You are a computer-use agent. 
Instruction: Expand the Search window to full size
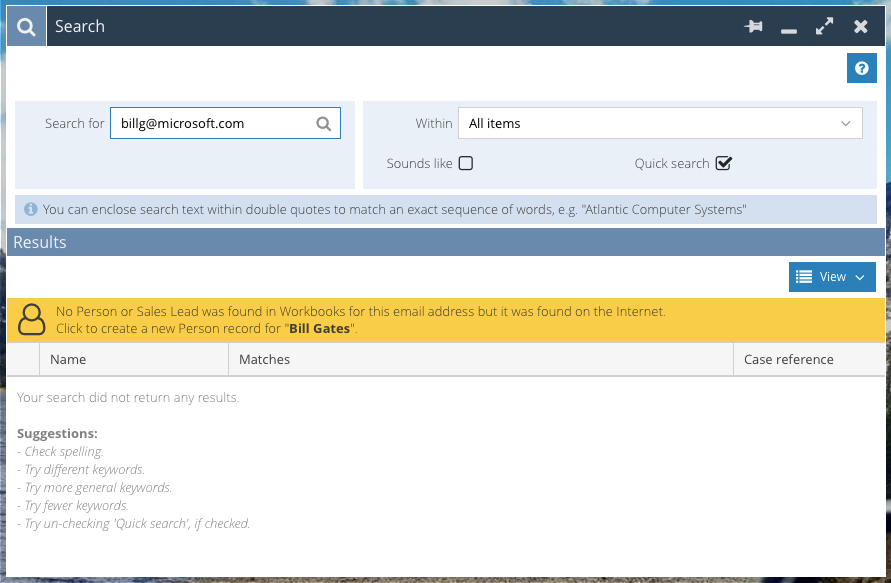click(825, 26)
